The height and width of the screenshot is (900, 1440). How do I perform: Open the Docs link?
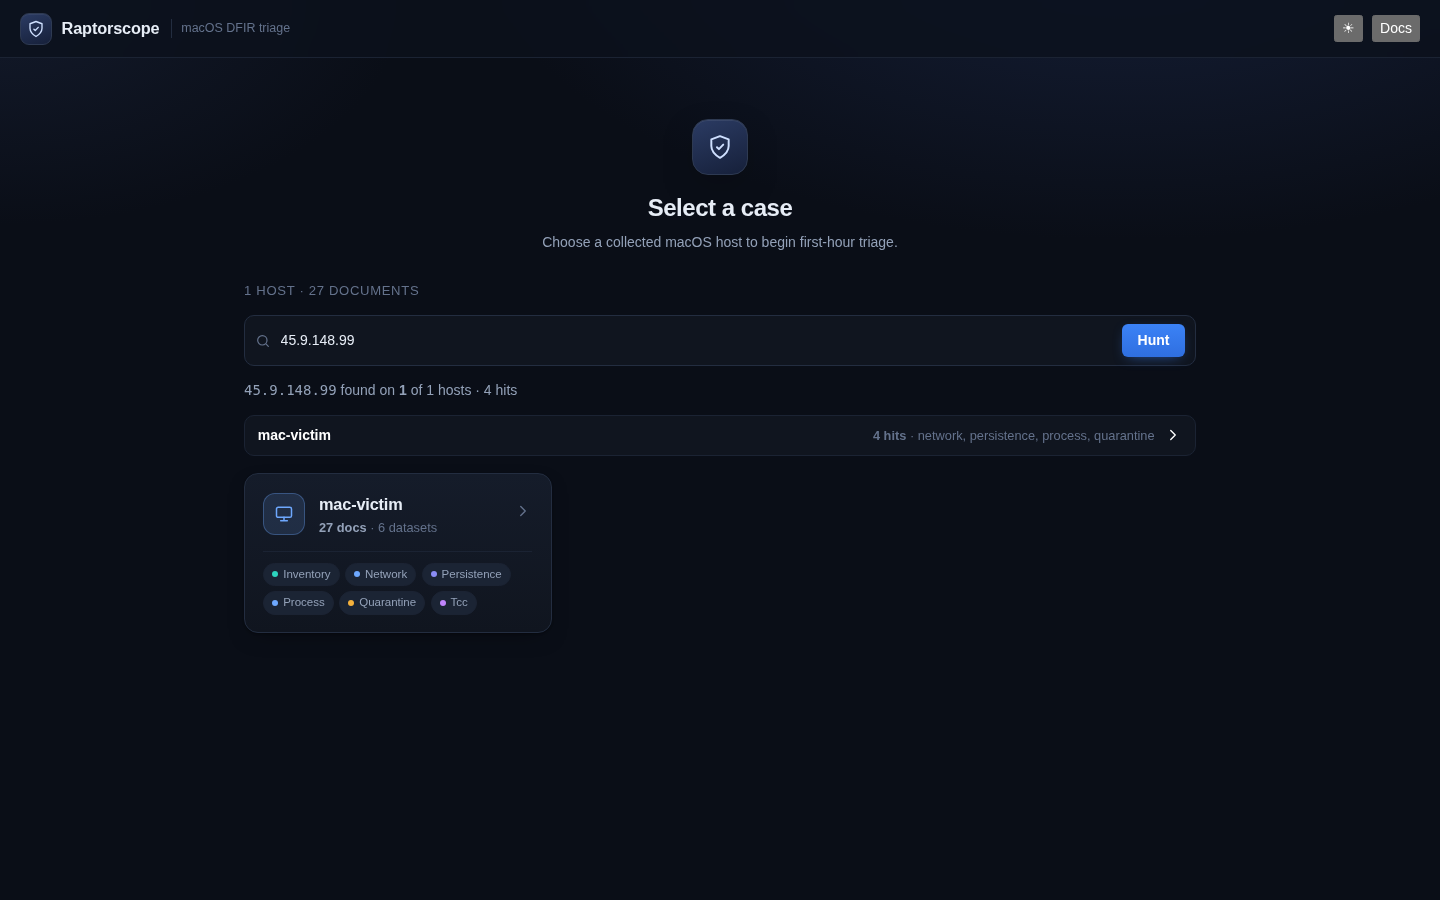click(x=1396, y=28)
